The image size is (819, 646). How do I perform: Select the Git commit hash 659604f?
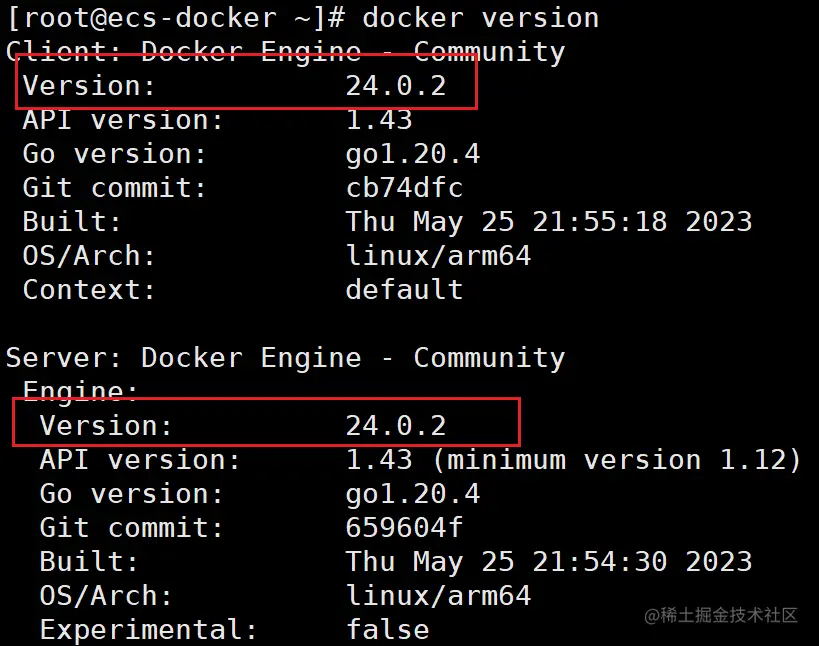404,528
